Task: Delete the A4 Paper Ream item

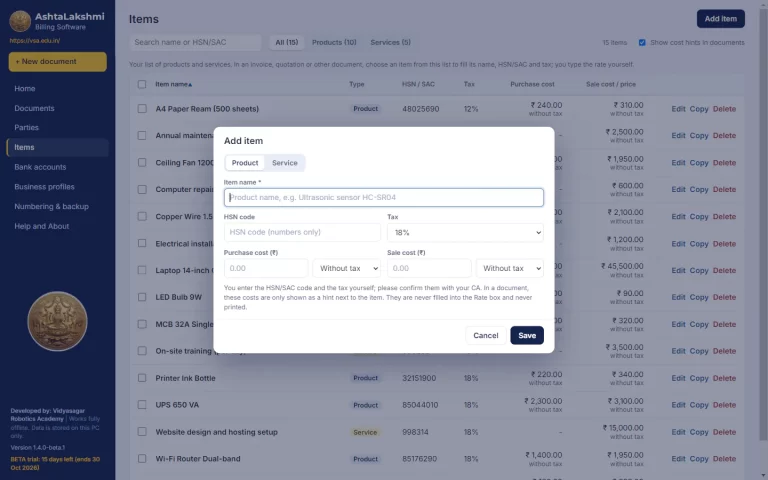Action: point(724,109)
